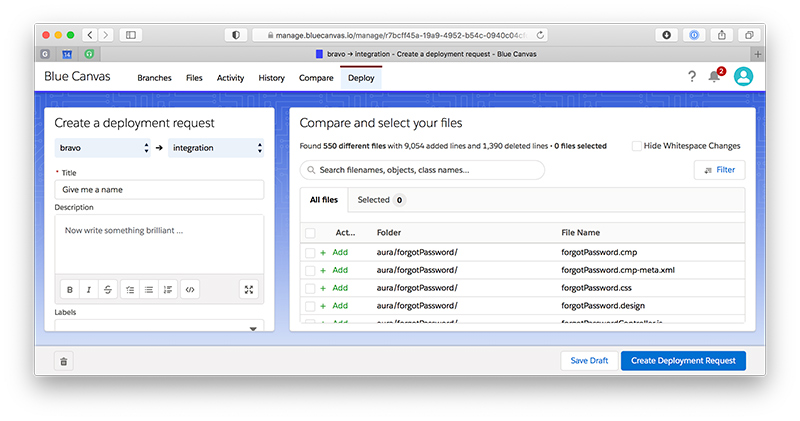The image size is (800, 421).
Task: Click Save Draft
Action: [589, 361]
